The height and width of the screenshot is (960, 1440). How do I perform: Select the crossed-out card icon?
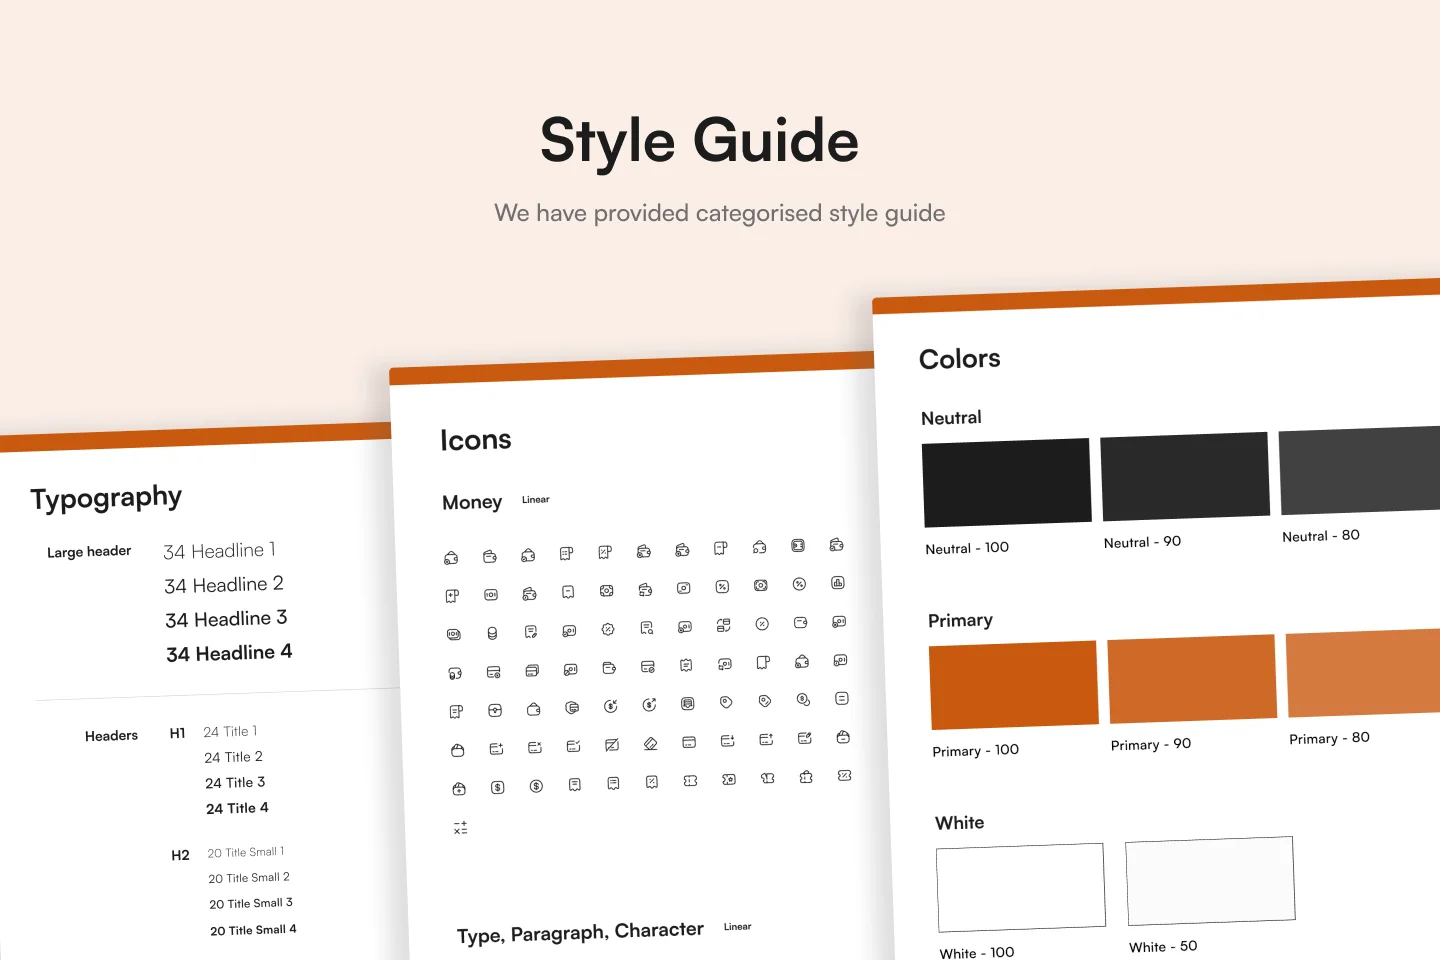[612, 745]
